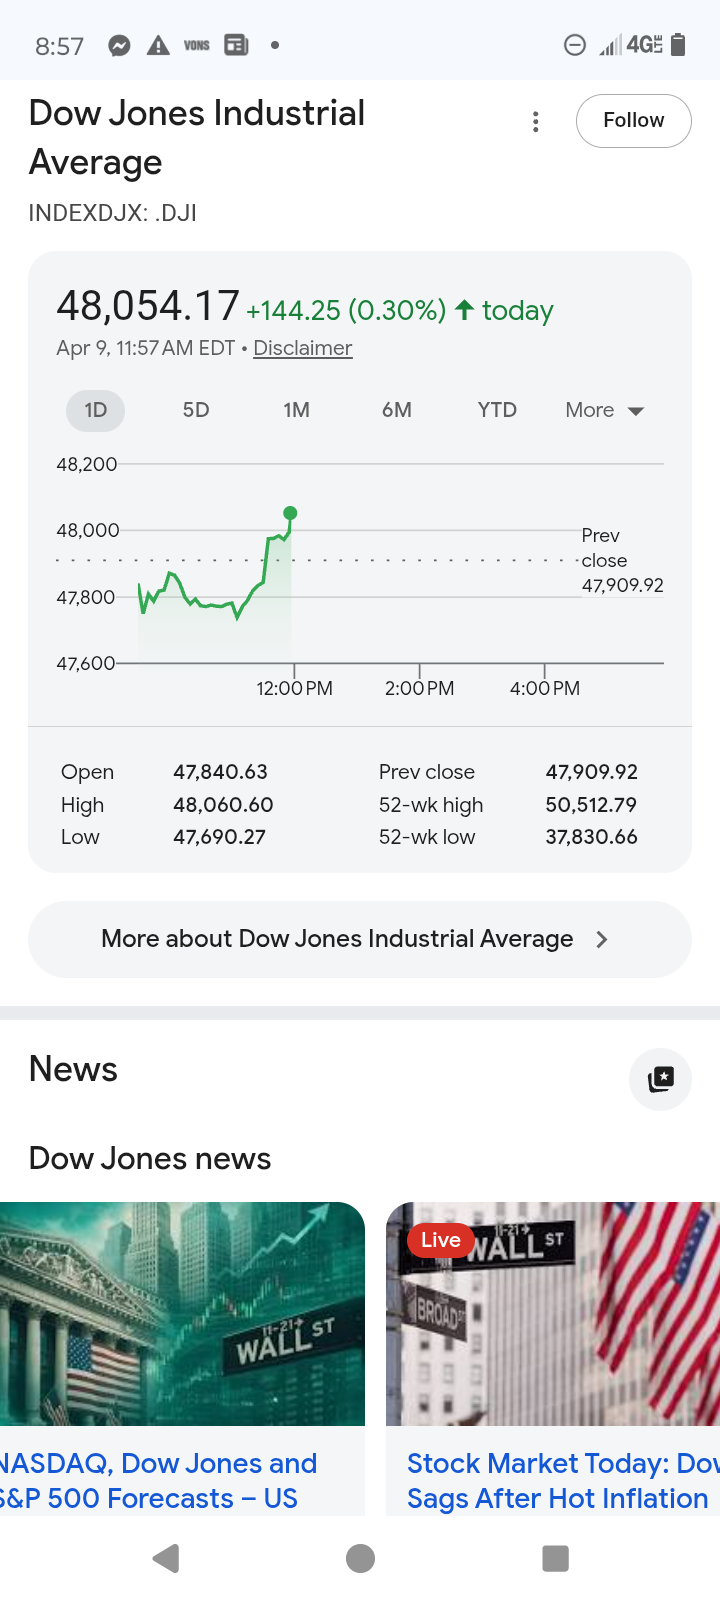The height and width of the screenshot is (1600, 720).
Task: Tap the do-not-disturb icon in status bar
Action: pyautogui.click(x=575, y=45)
